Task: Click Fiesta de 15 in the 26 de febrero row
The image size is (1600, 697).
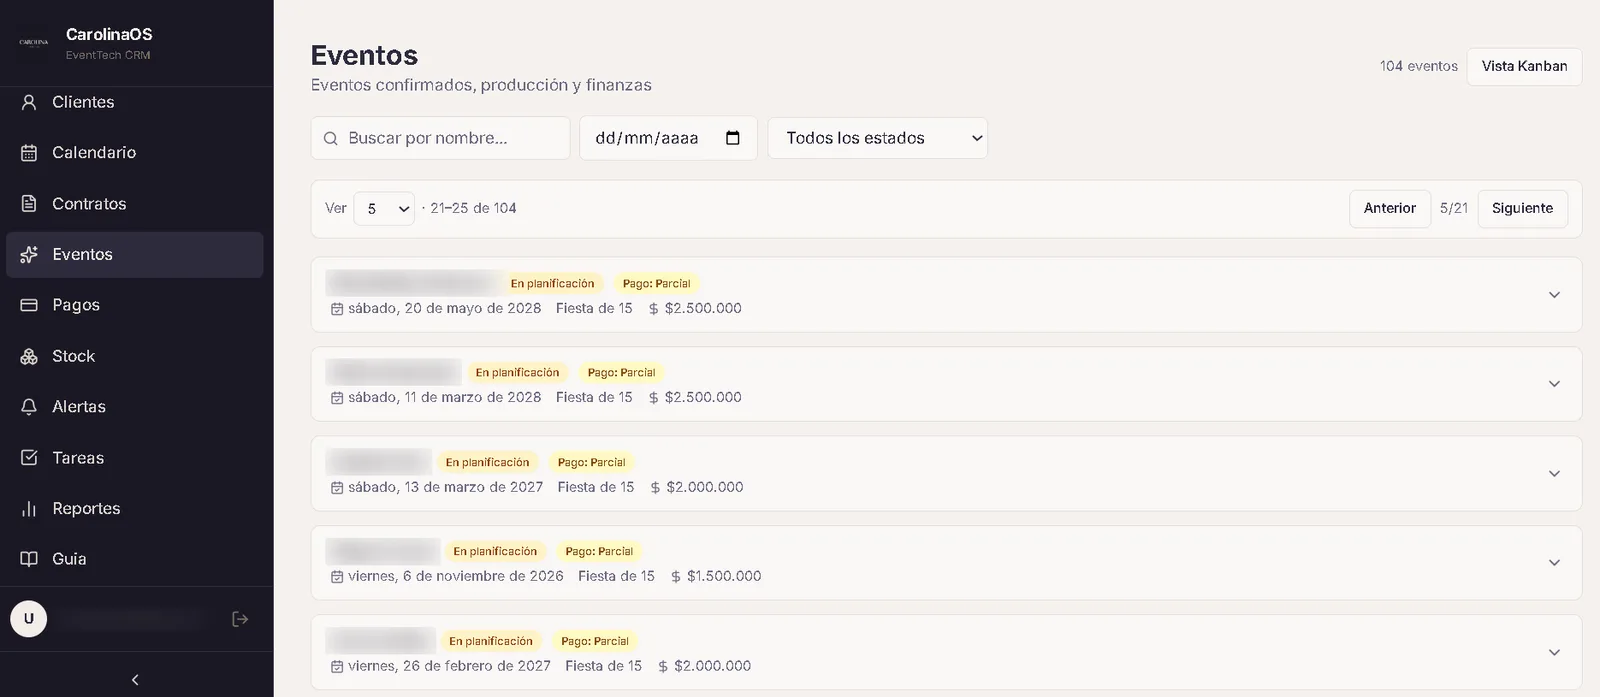Action: (x=603, y=666)
